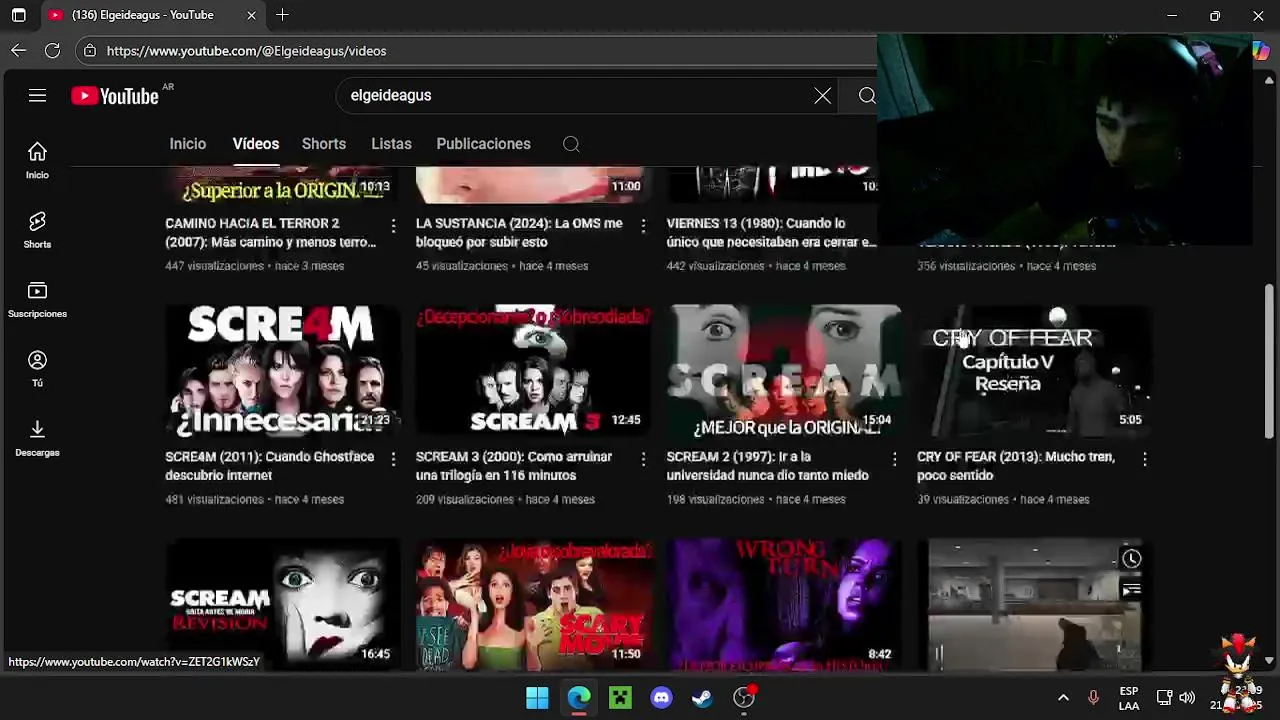Open options menu for CRY OF FEAR video
1280x720 pixels.
point(1144,459)
